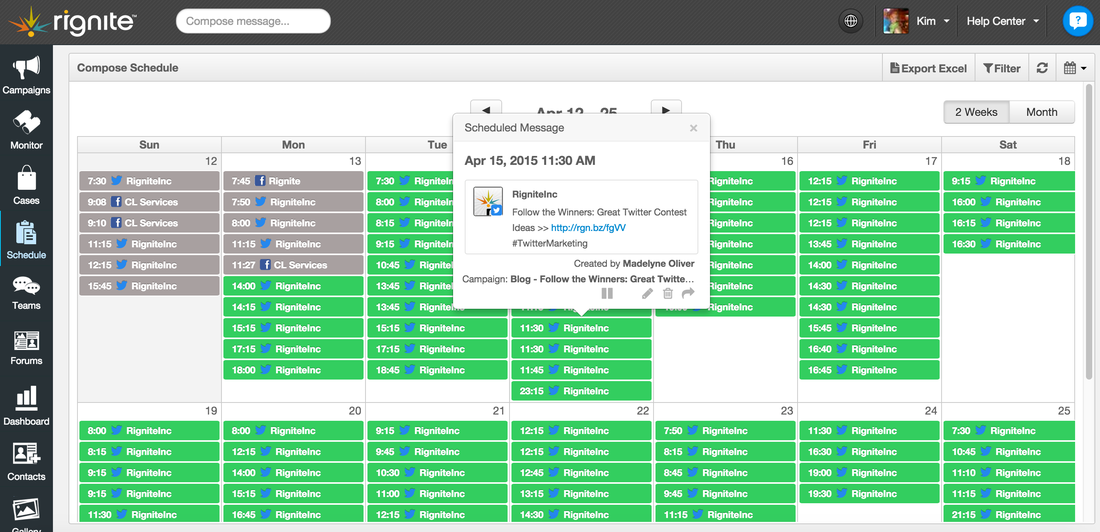
Task: Open the Help Center dropdown
Action: click(x=1003, y=21)
